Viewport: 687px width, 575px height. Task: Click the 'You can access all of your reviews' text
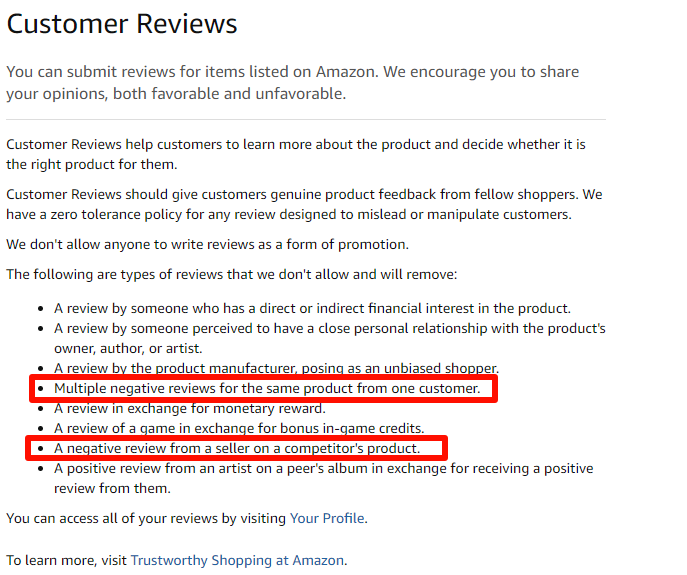point(146,518)
